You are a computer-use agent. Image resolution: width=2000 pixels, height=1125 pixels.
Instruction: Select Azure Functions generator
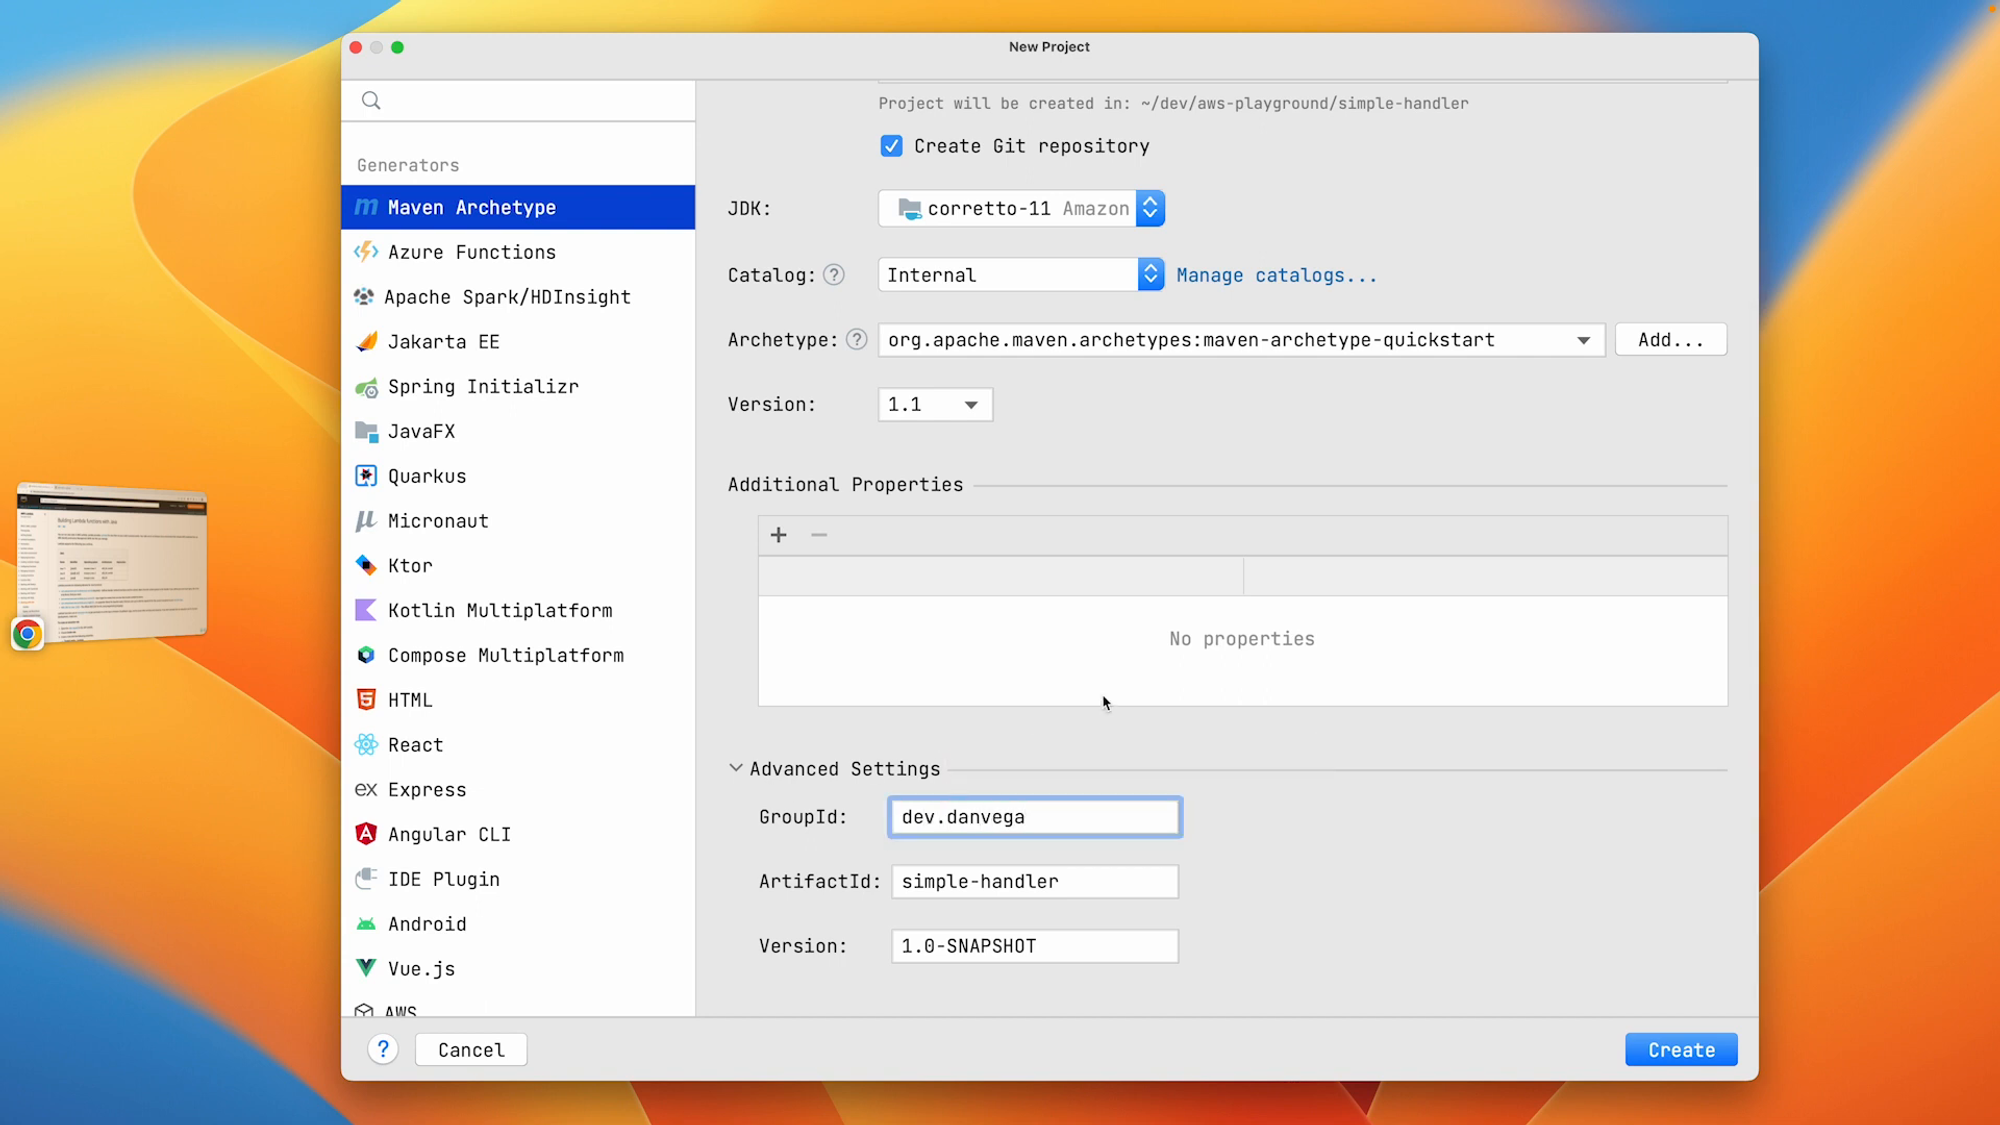471,251
